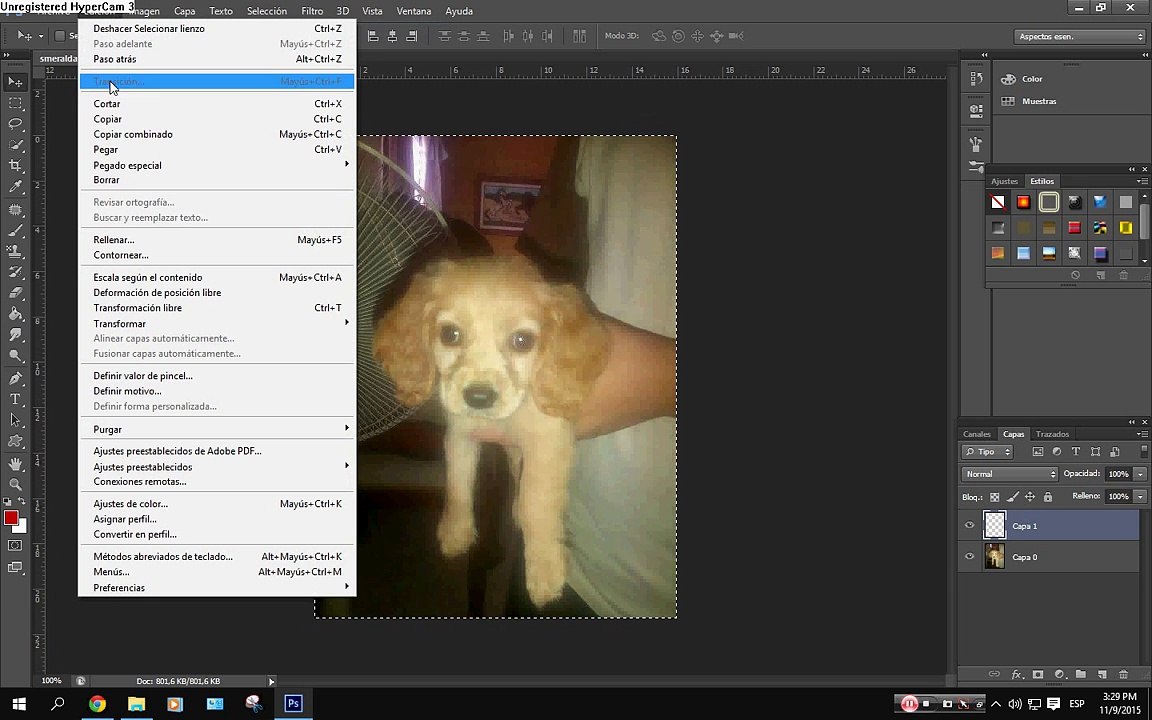Choose Deshacer Selecionar lienzo
Image resolution: width=1152 pixels, height=720 pixels.
[x=217, y=29]
